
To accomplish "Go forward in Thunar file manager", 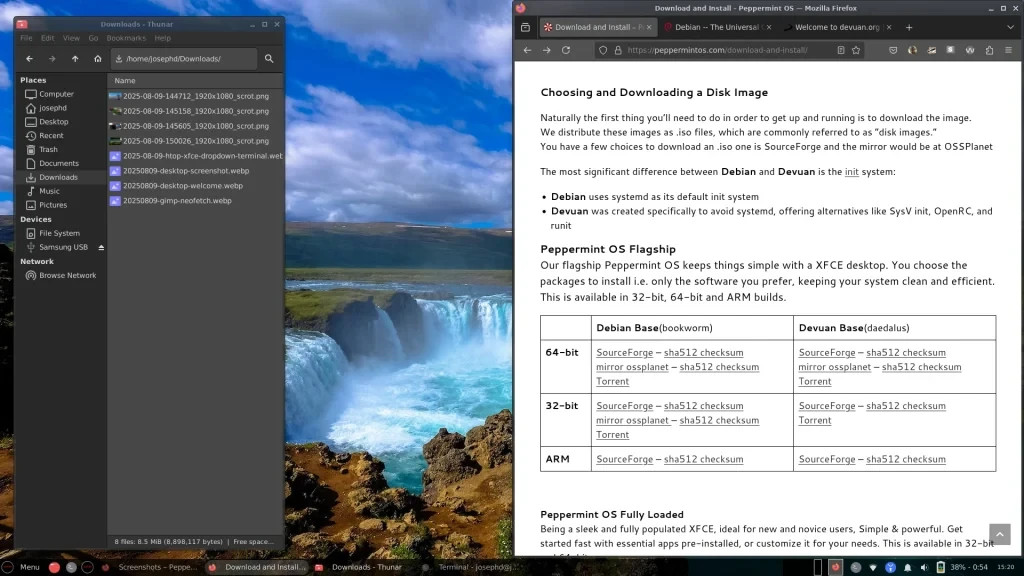I will click(x=52, y=59).
